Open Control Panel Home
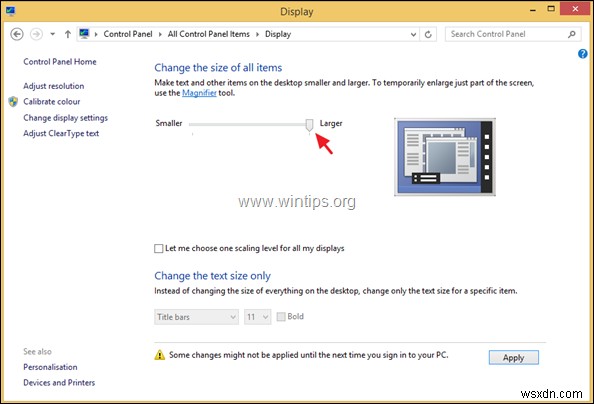This screenshot has width=594, height=404. pyautogui.click(x=60, y=62)
